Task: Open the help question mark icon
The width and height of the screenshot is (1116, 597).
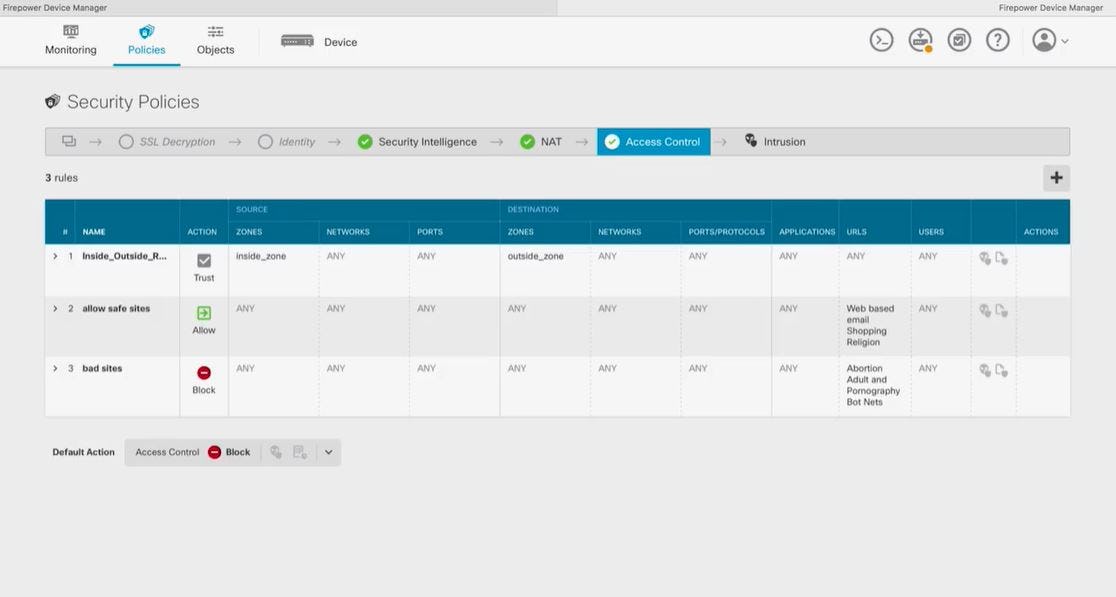Action: click(997, 40)
